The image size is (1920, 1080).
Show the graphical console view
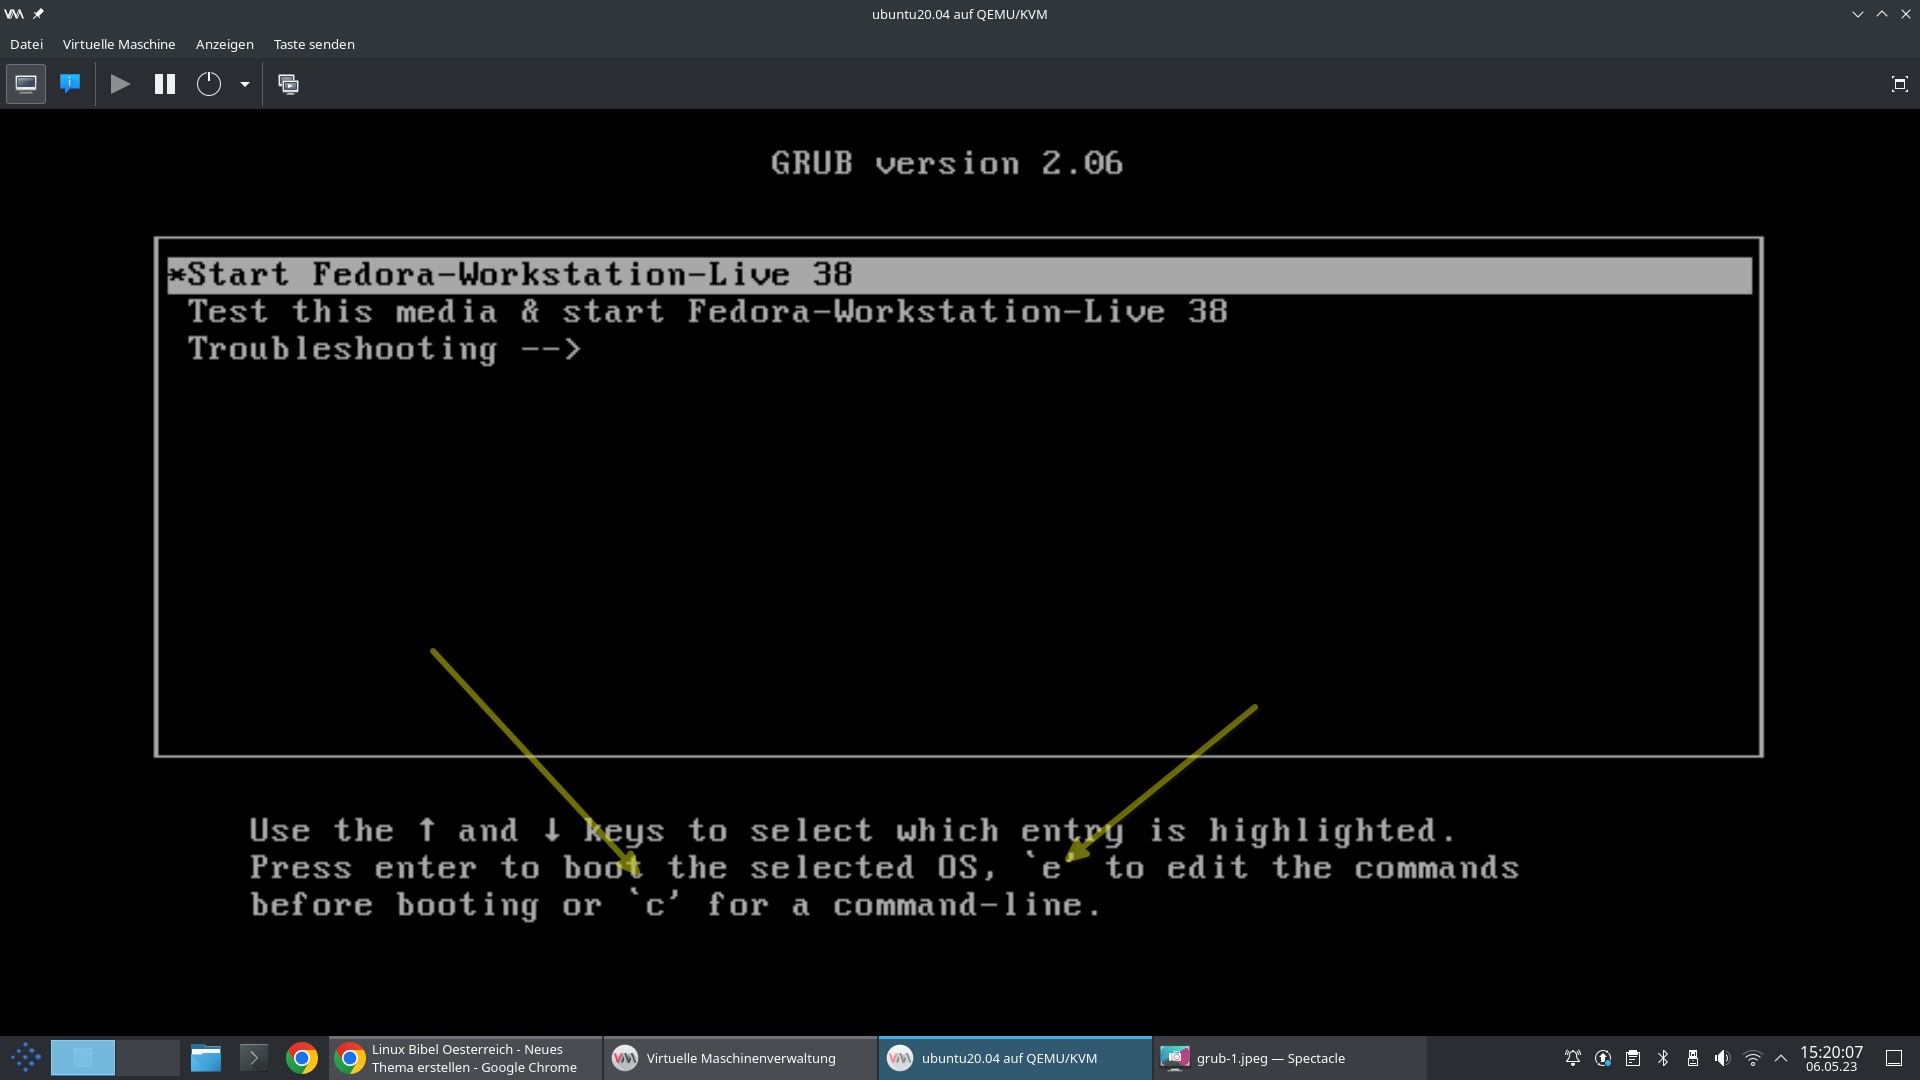26,84
